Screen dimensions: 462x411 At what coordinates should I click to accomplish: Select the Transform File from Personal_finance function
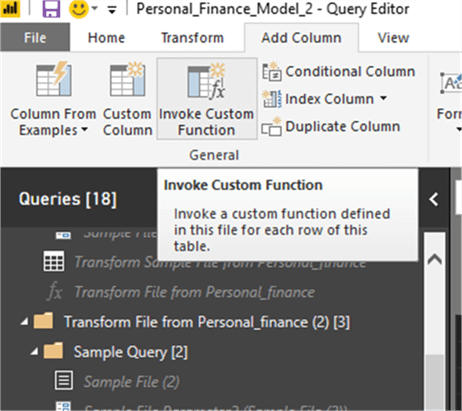tap(194, 292)
